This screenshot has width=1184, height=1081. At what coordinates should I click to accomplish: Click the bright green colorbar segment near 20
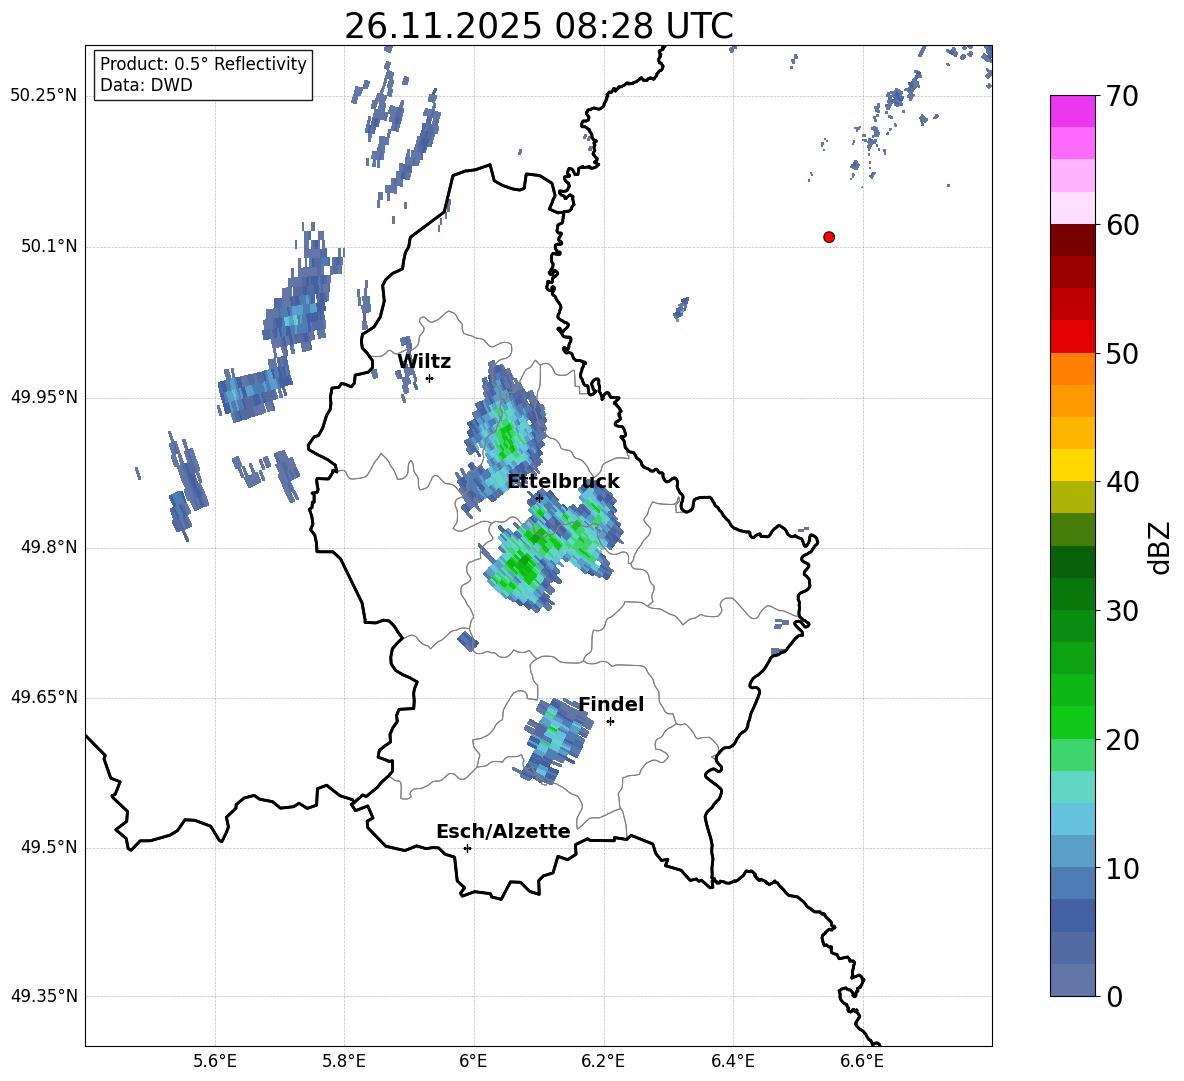coord(1073,722)
